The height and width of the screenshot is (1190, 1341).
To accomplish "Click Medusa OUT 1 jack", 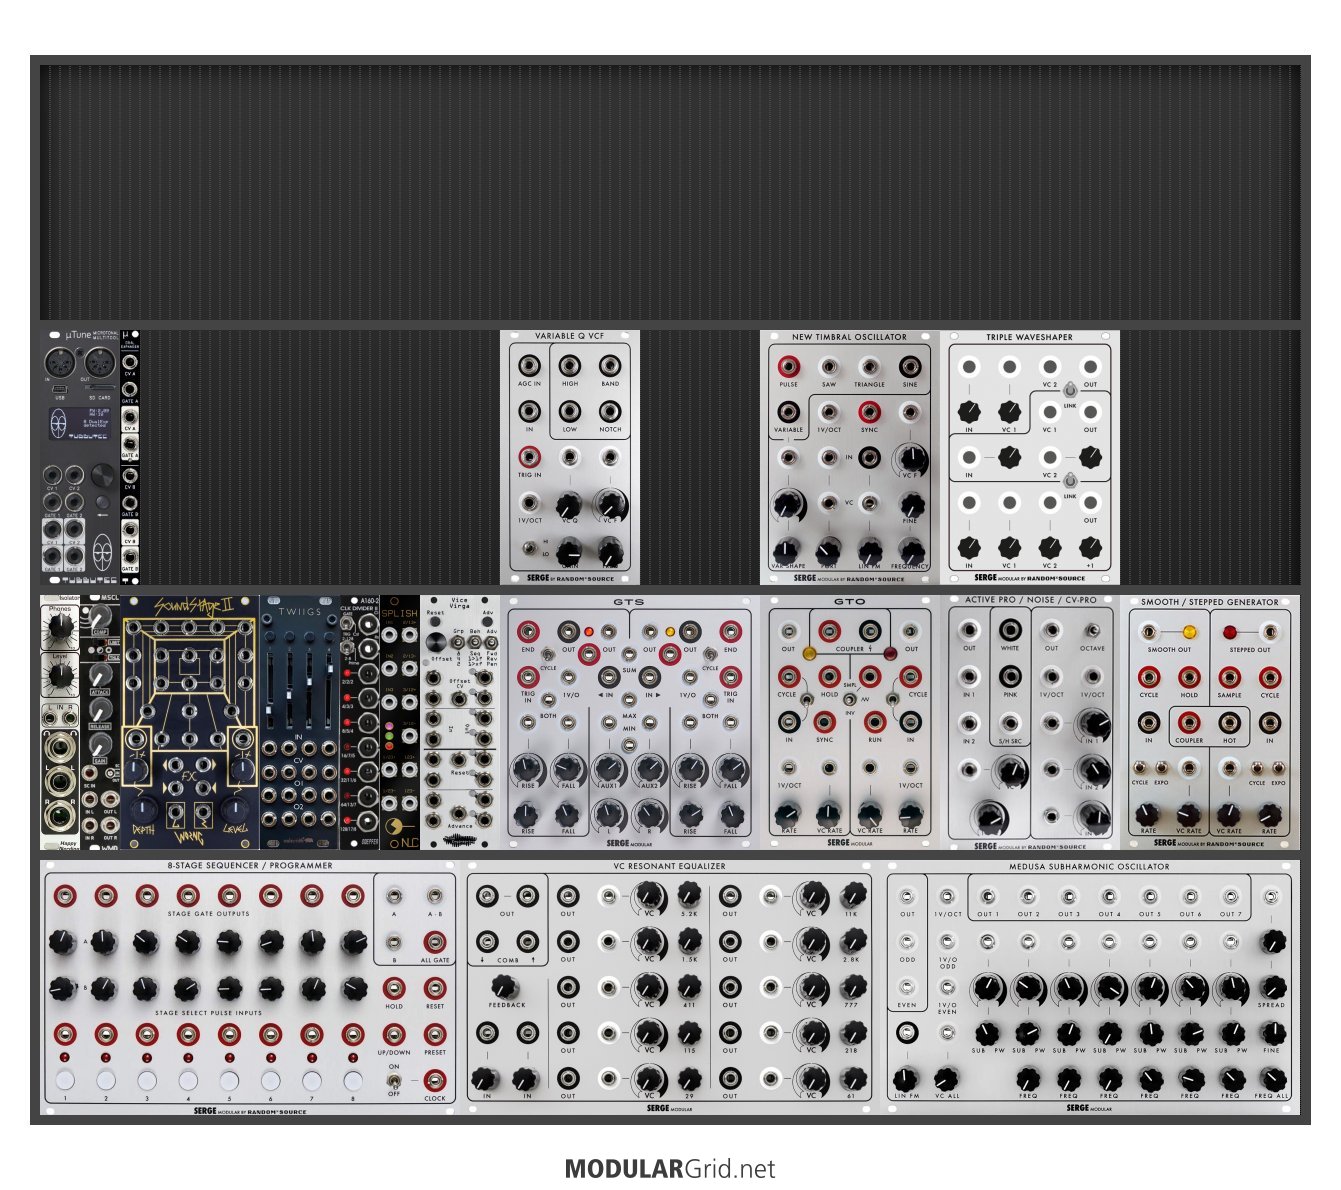I will coord(988,896).
